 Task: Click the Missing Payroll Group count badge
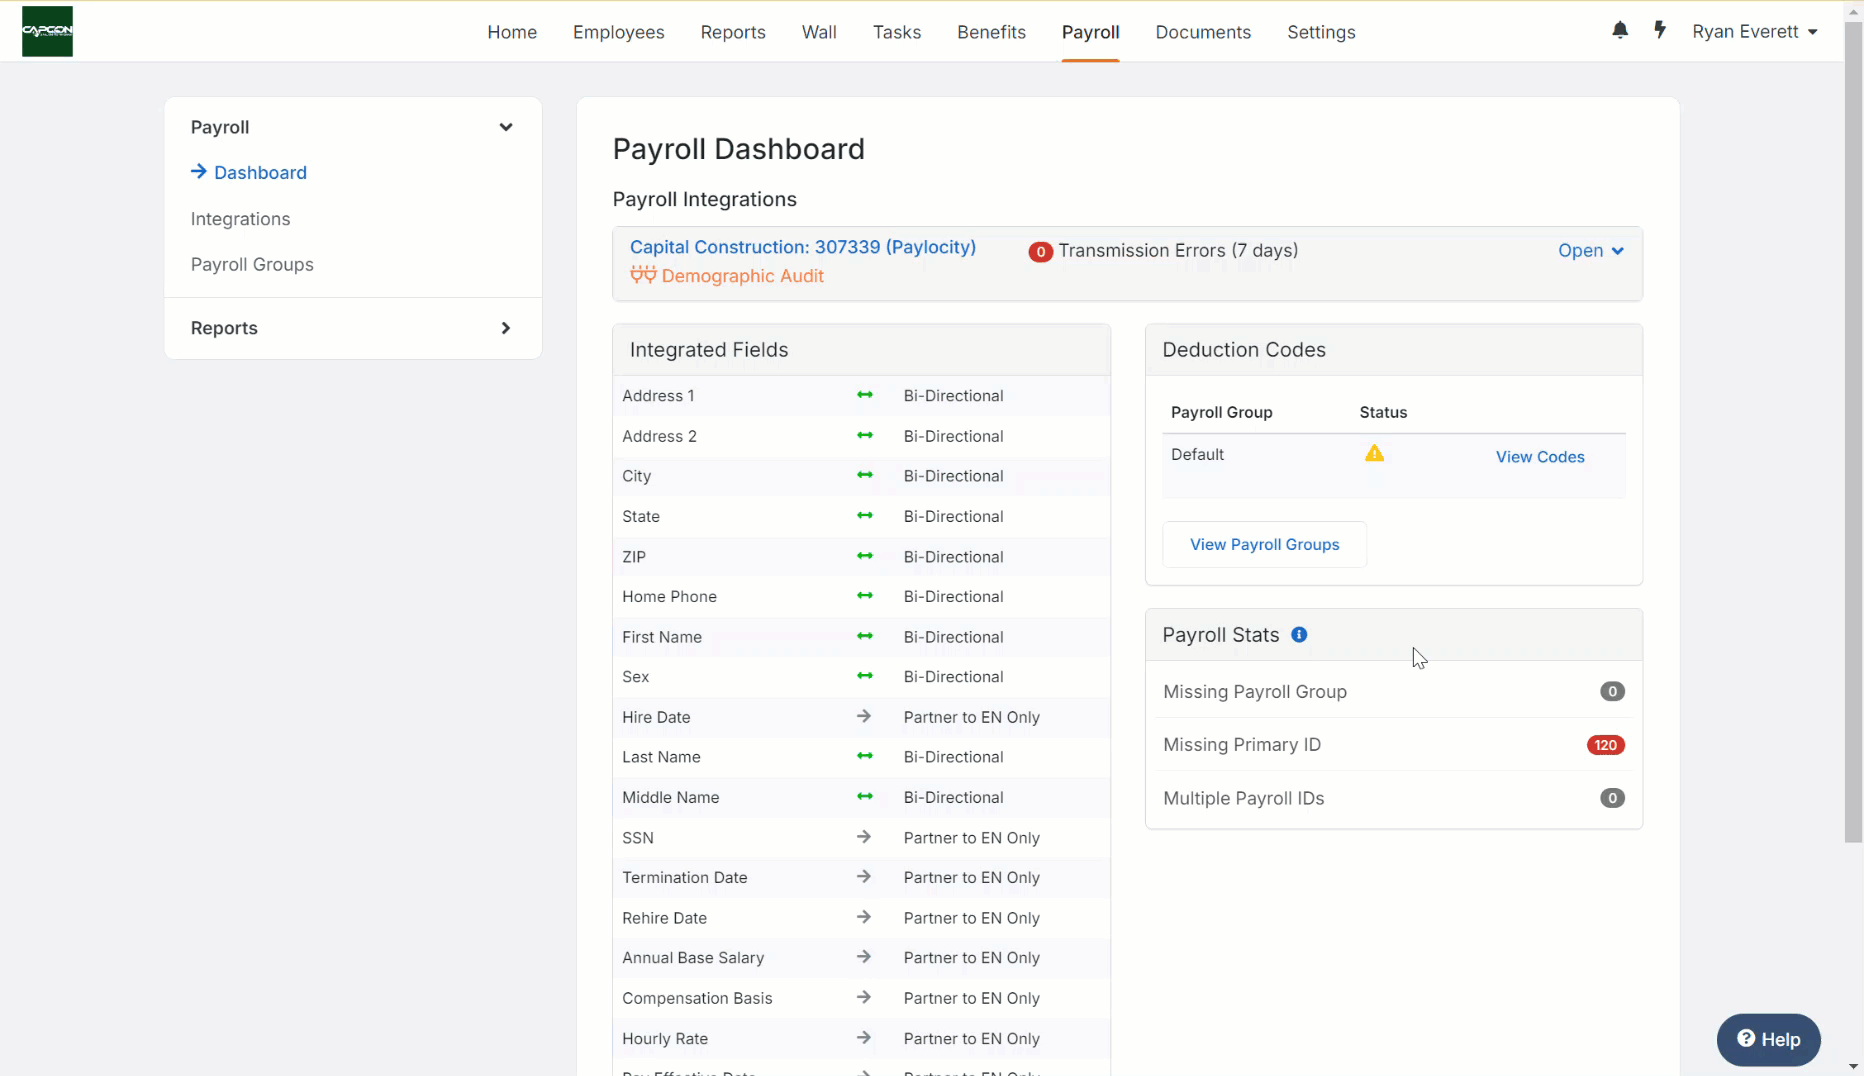coord(1612,691)
